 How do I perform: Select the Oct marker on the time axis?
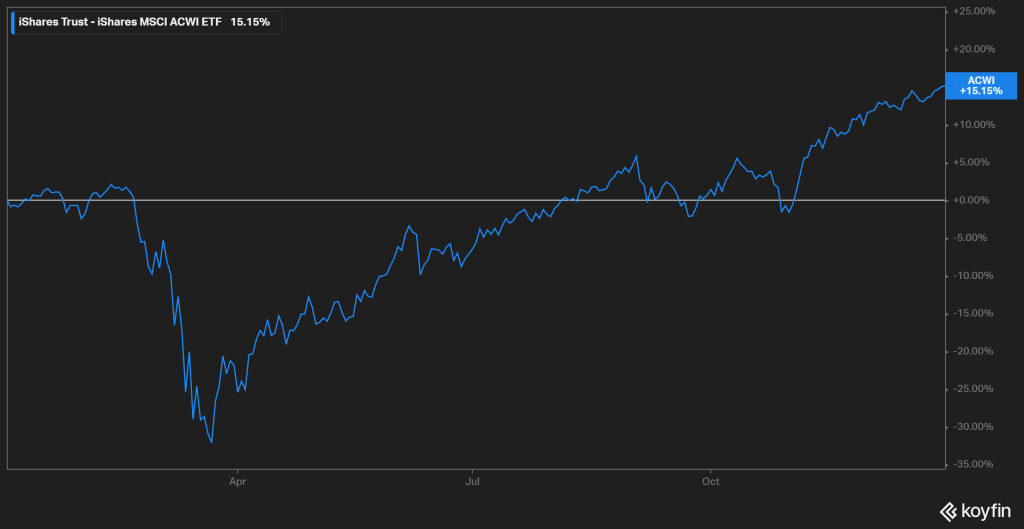(x=710, y=480)
